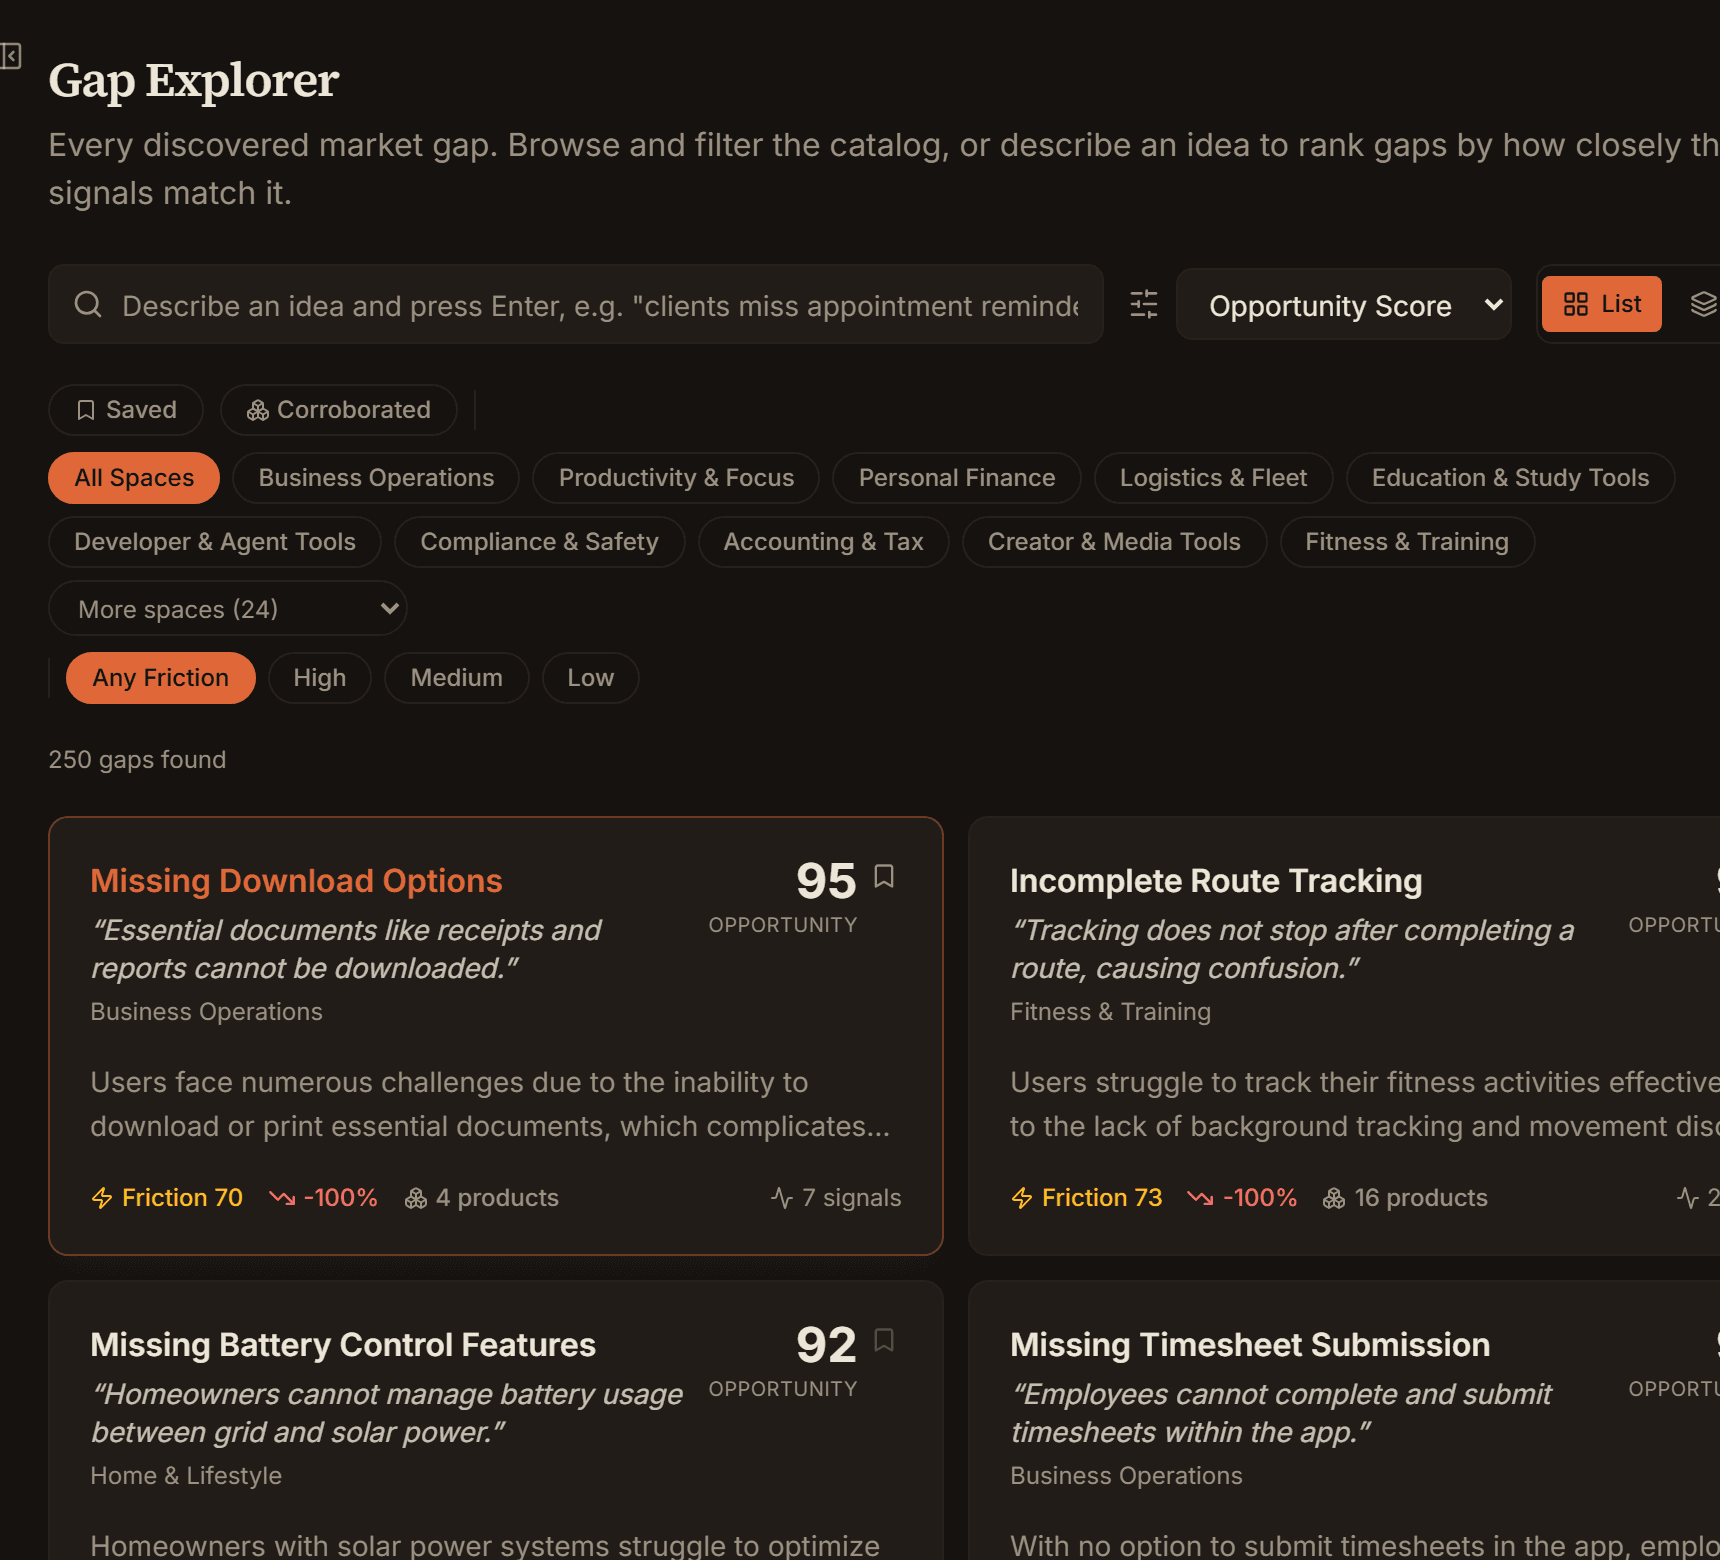Toggle the Corroborated filter
Image resolution: width=1720 pixels, height=1560 pixels.
pos(339,410)
